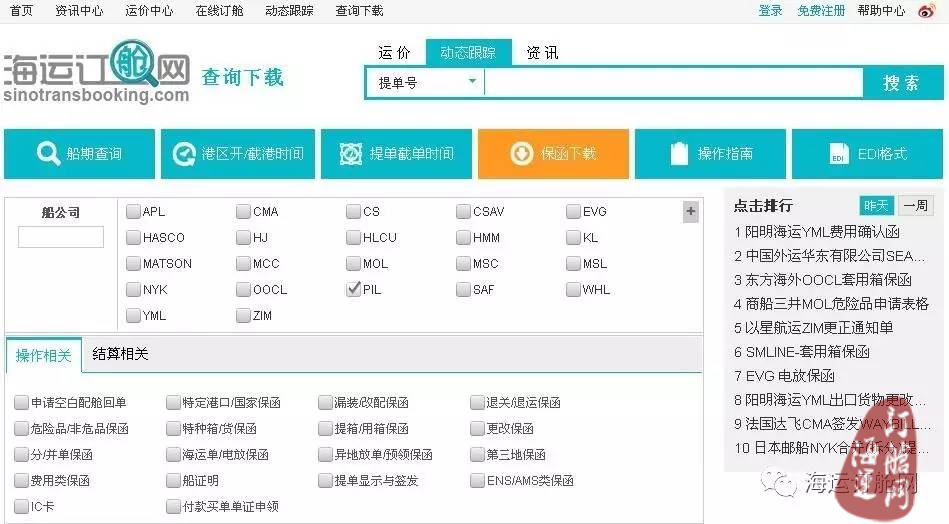Tick IC卡 checkbox

(x=21, y=506)
